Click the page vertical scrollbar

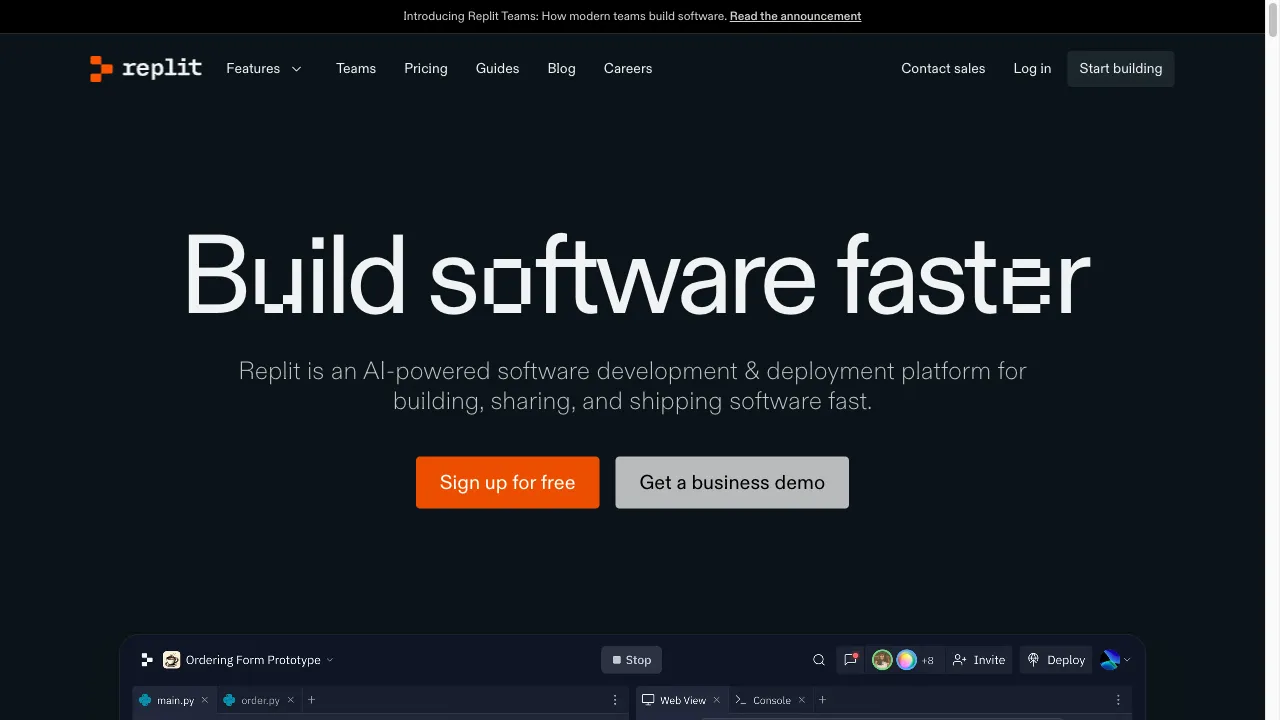(x=1273, y=360)
